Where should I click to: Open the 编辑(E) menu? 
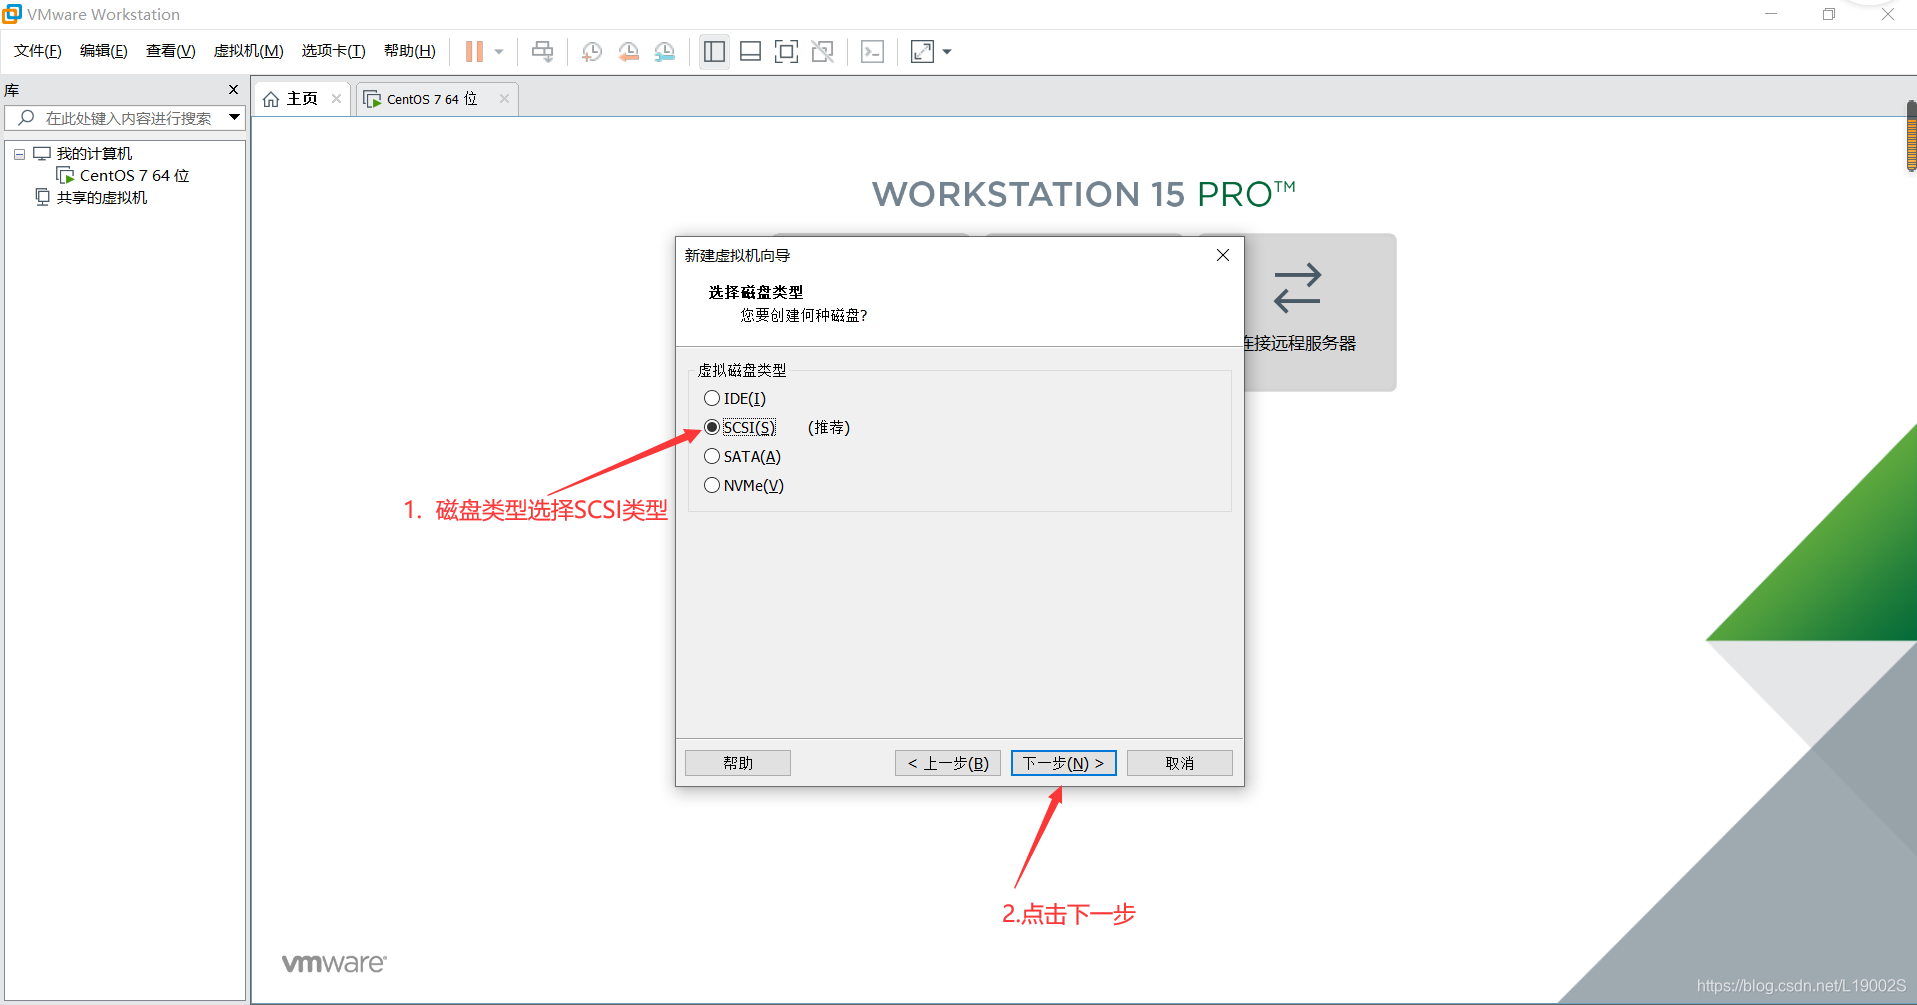tap(104, 51)
